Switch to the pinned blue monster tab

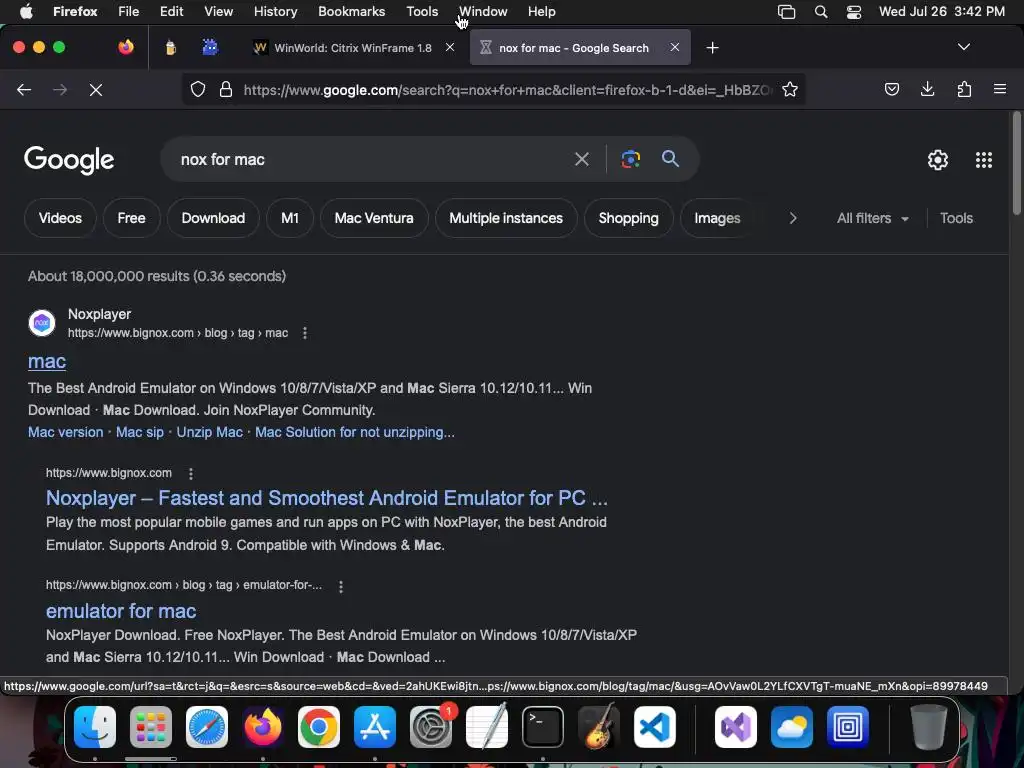pyautogui.click(x=210, y=47)
